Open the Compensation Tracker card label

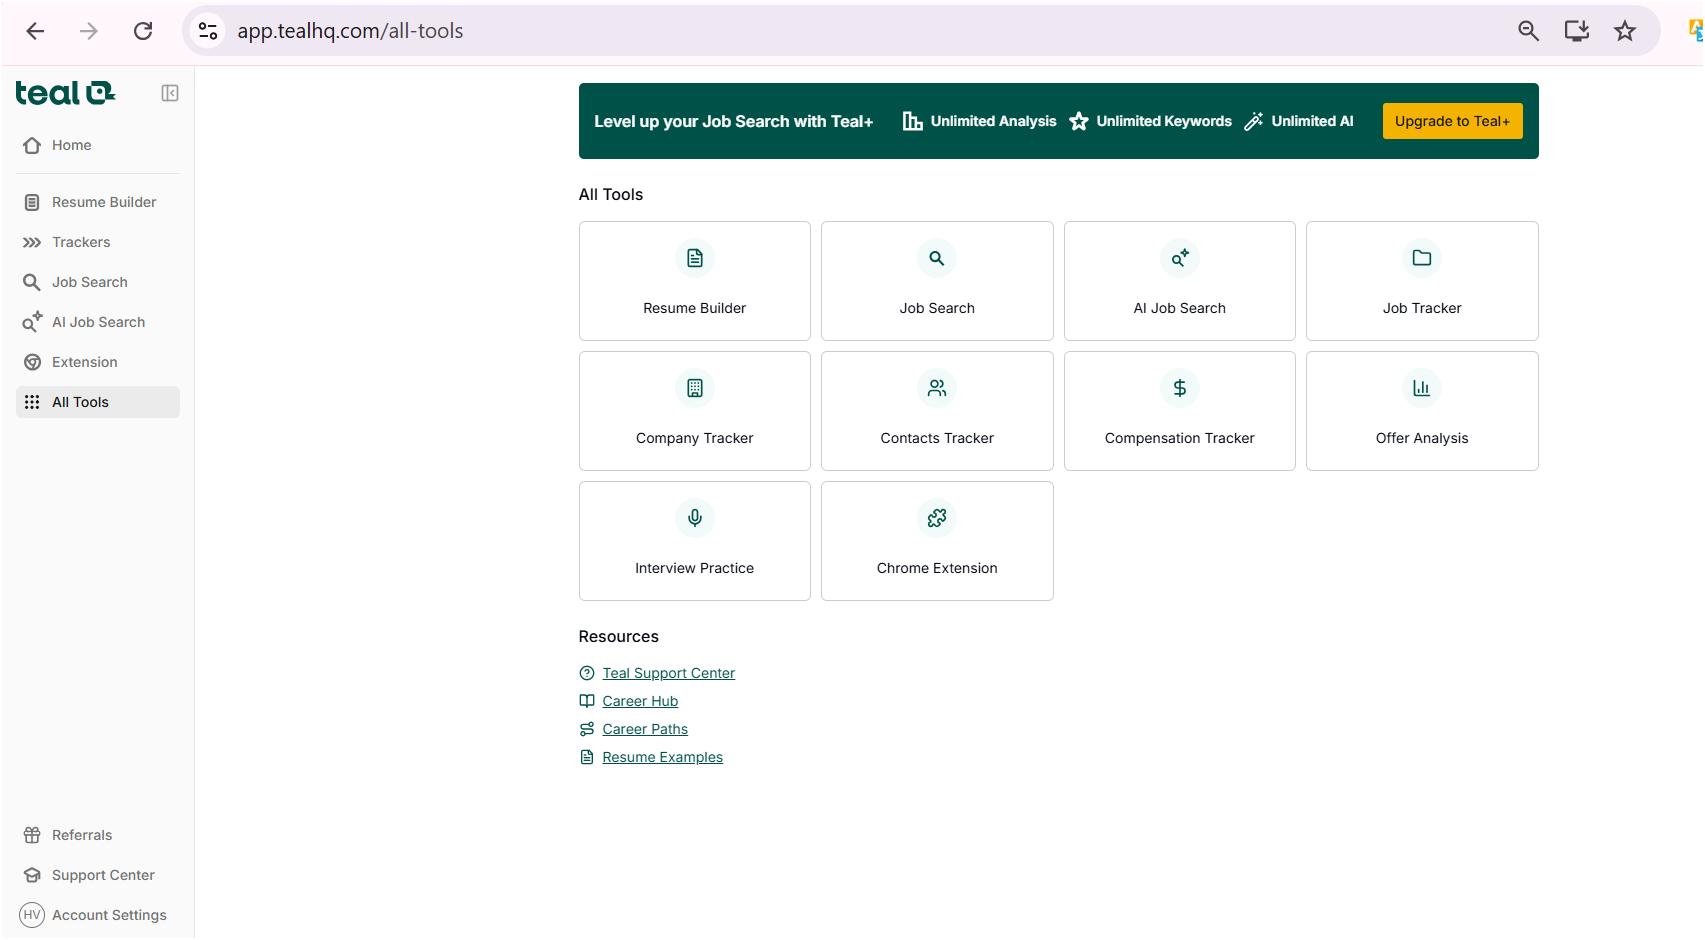click(x=1180, y=438)
